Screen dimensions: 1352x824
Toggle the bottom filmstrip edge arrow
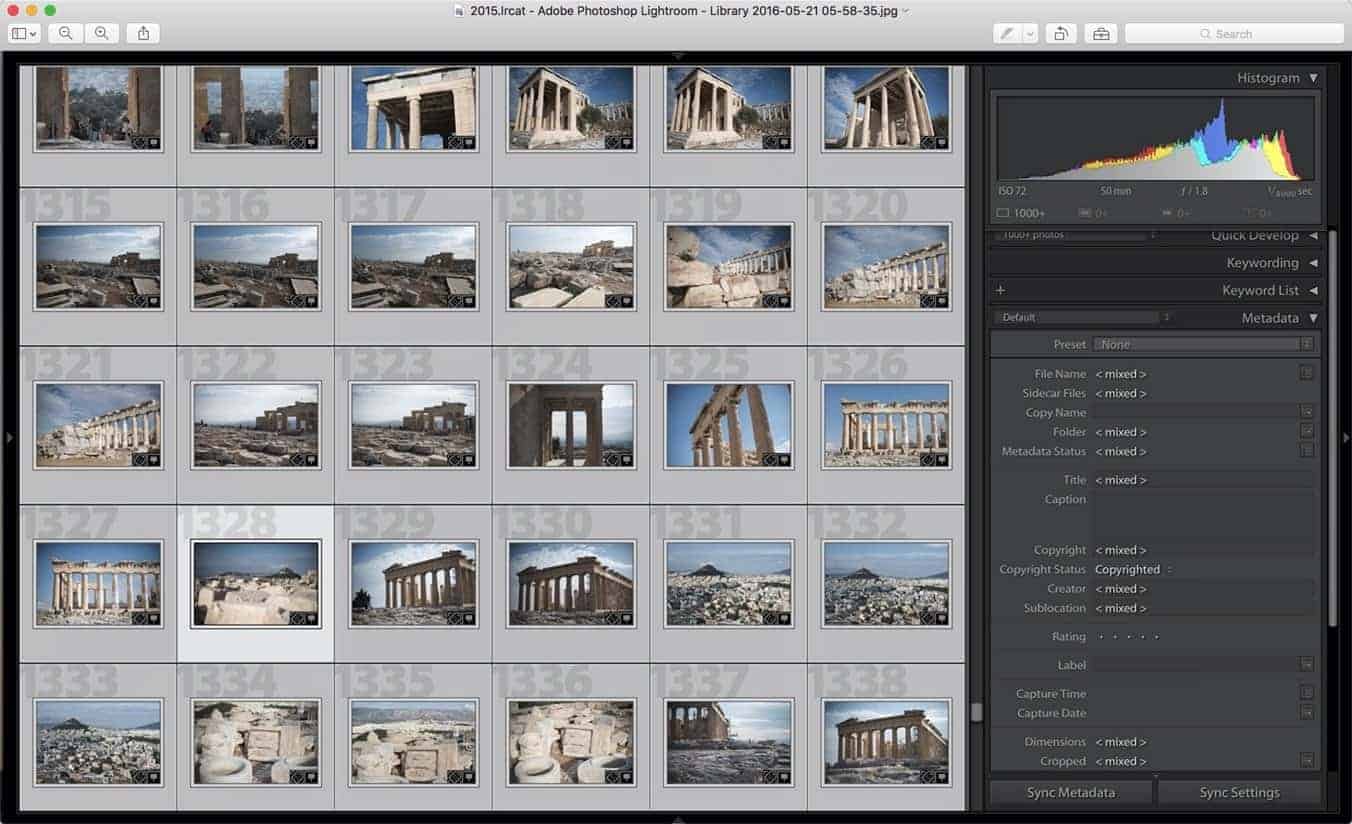point(678,819)
